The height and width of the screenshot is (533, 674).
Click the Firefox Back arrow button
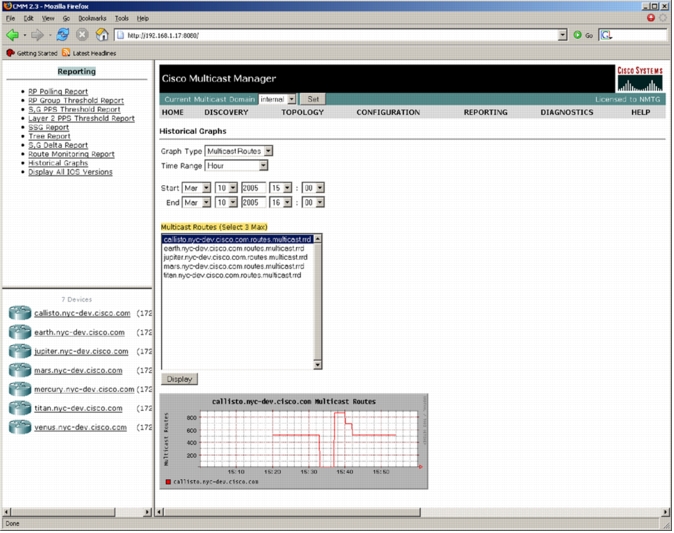coord(13,35)
